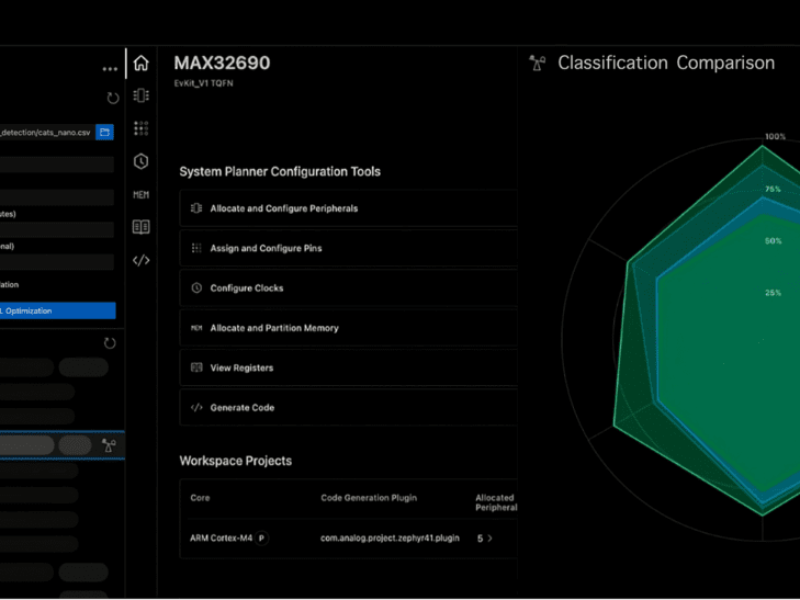Open the clock configuration icon in the sidebar

(140, 161)
